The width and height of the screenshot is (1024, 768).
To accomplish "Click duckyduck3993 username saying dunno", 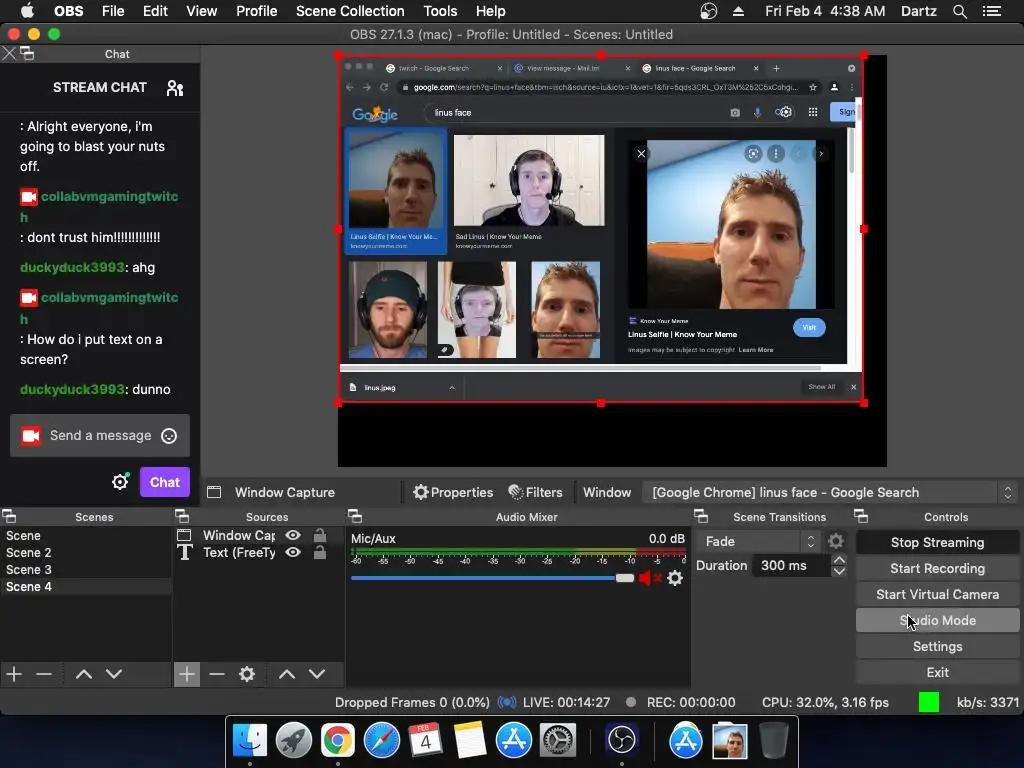I will (x=72, y=389).
